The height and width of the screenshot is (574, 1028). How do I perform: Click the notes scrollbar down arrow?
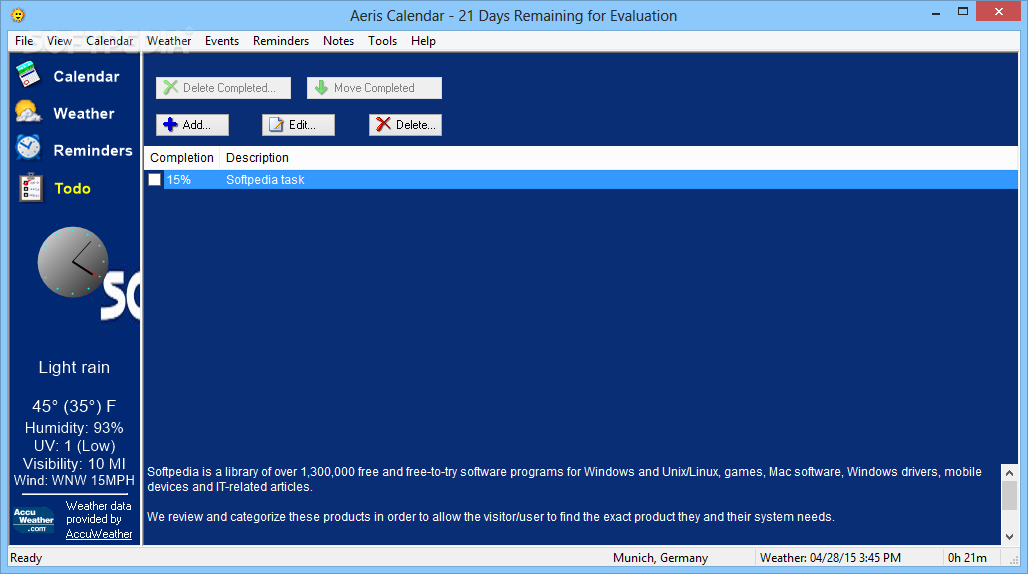(x=1010, y=536)
